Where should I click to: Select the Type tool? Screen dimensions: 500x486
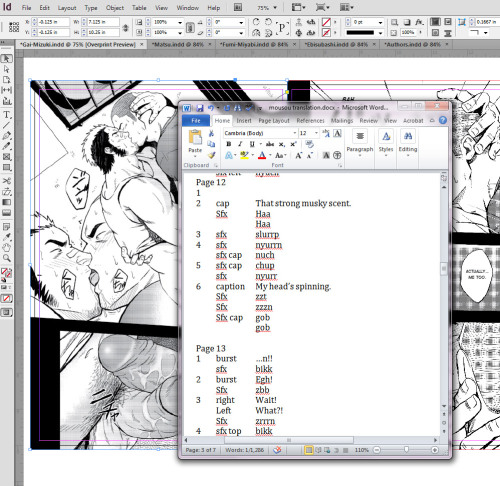pyautogui.click(x=6, y=115)
